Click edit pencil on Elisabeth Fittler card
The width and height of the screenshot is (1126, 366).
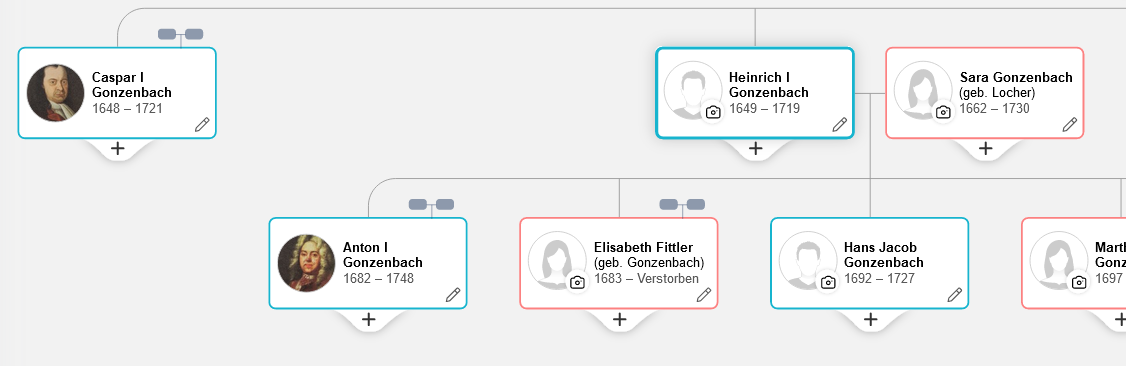click(x=704, y=295)
